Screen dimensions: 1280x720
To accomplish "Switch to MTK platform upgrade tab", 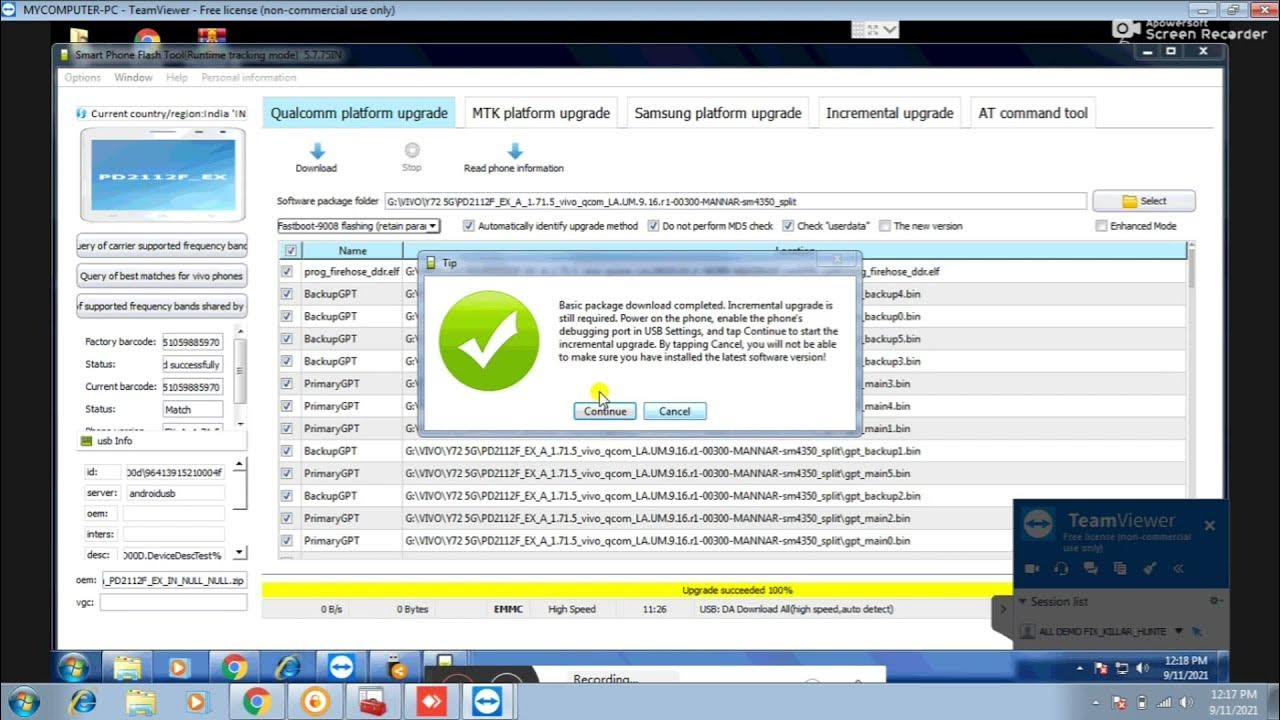I will point(541,113).
